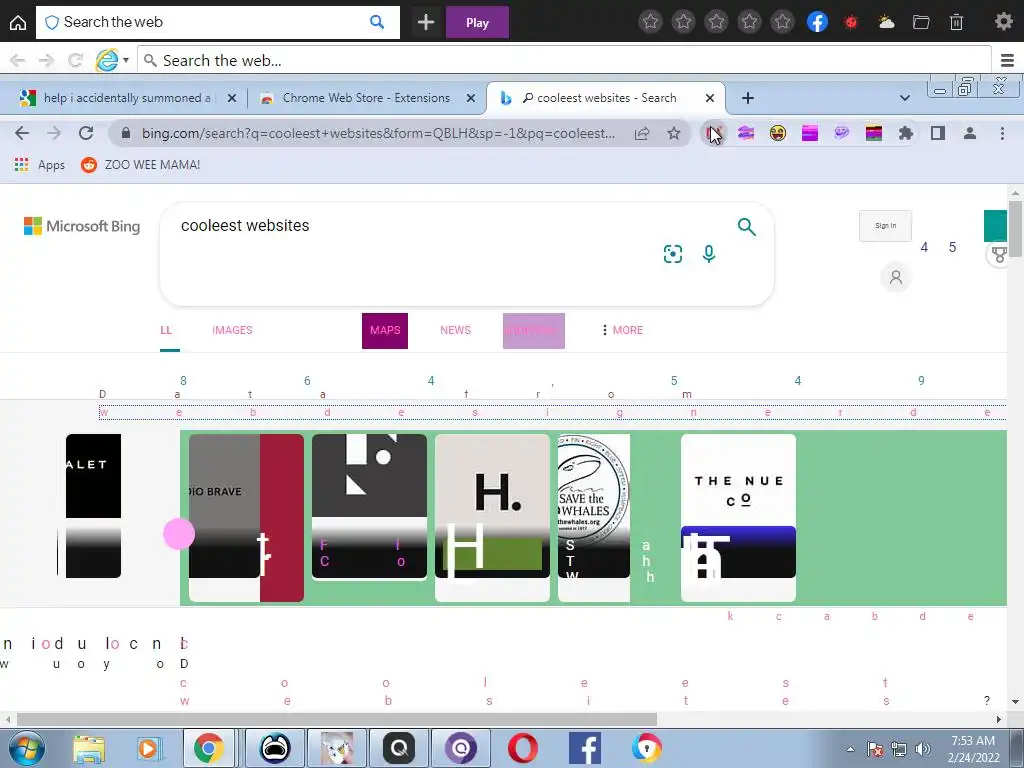This screenshot has height=768, width=1024.
Task: Open the Chrome profile avatar
Action: click(x=970, y=133)
